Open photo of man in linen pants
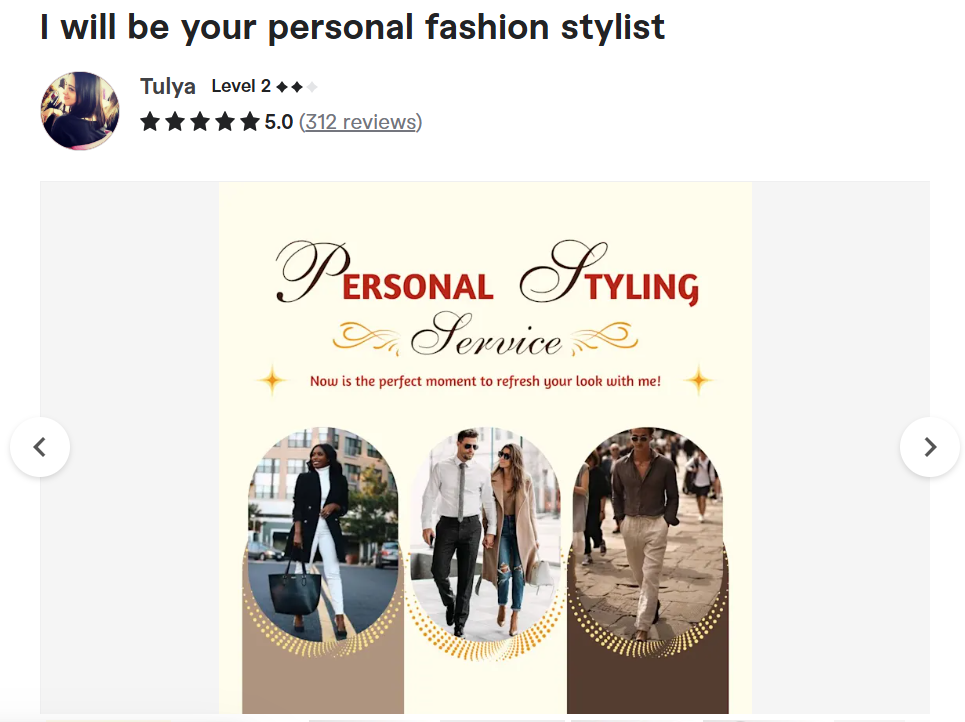The image size is (965, 722). point(648,534)
